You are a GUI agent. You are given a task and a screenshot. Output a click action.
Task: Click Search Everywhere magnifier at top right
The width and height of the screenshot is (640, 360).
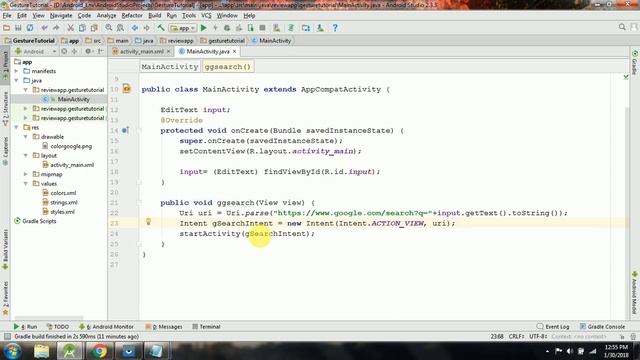(622, 27)
